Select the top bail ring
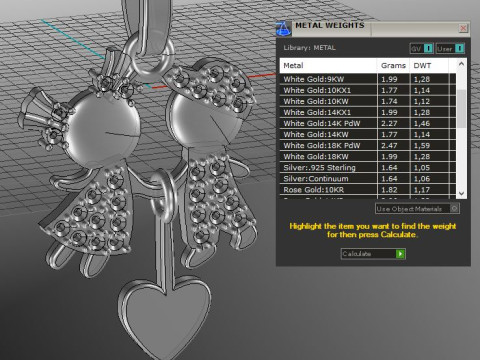This screenshot has width=480, height=360. click(x=150, y=55)
